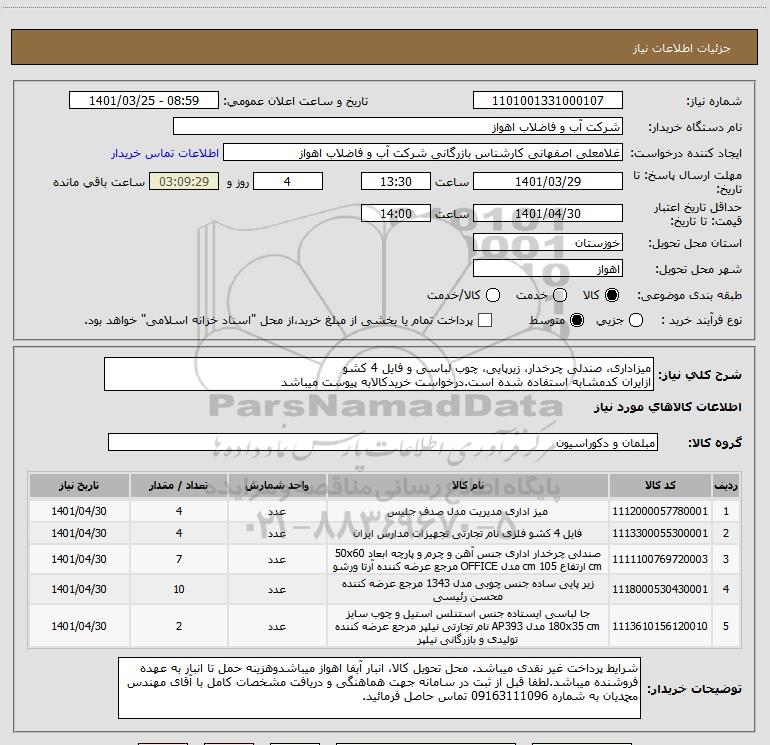Image resolution: width=770 pixels, height=745 pixels.
Task: Click item name میز اداری مدیریت مدل صدف جلیس
Action: click(468, 511)
